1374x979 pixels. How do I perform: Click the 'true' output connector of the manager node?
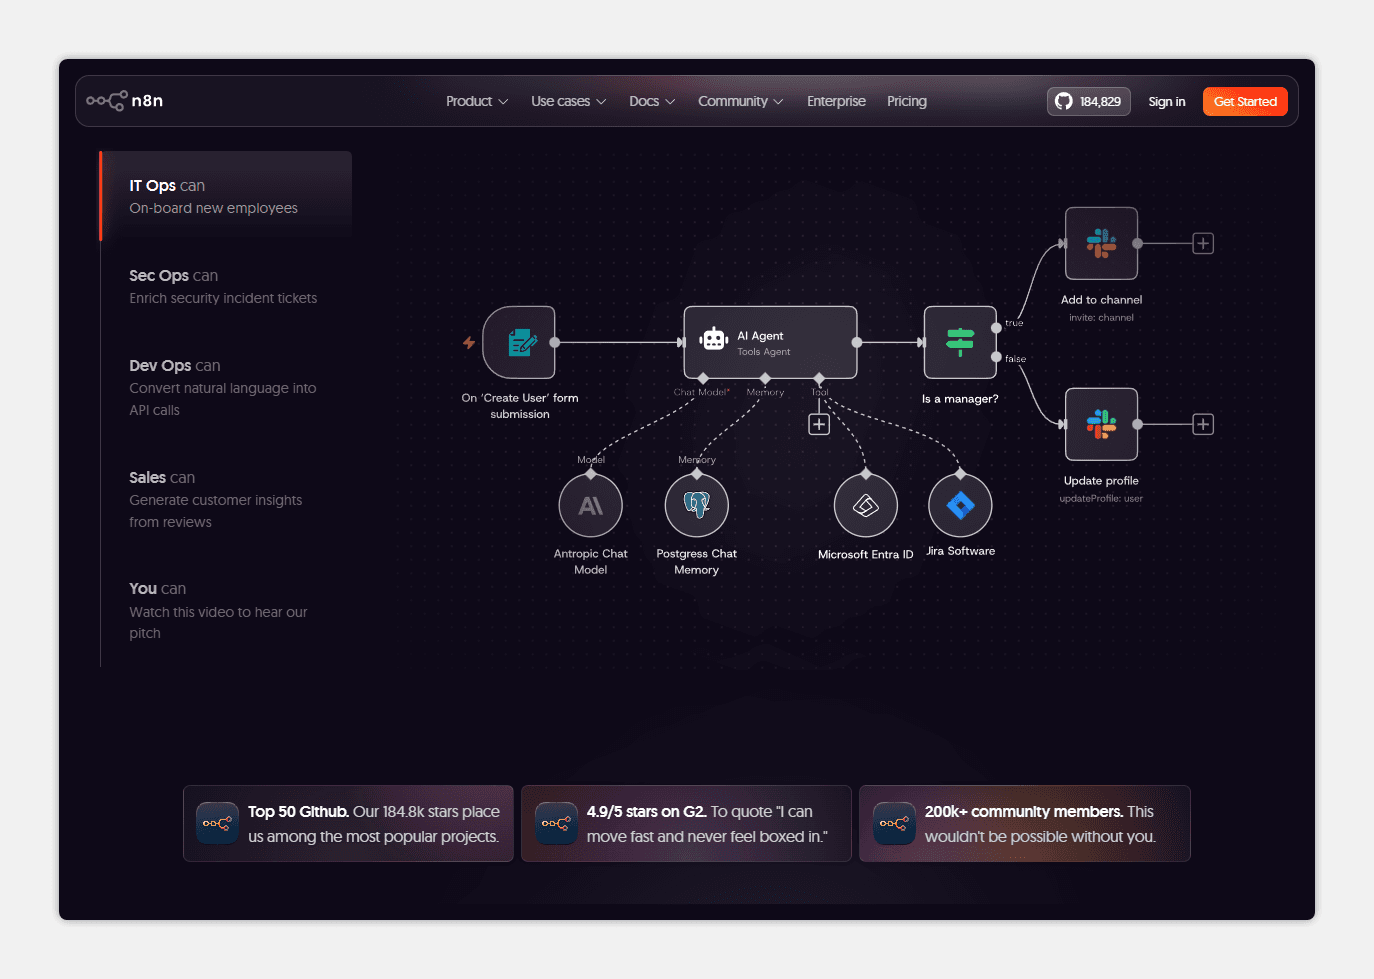pyautogui.click(x=996, y=327)
